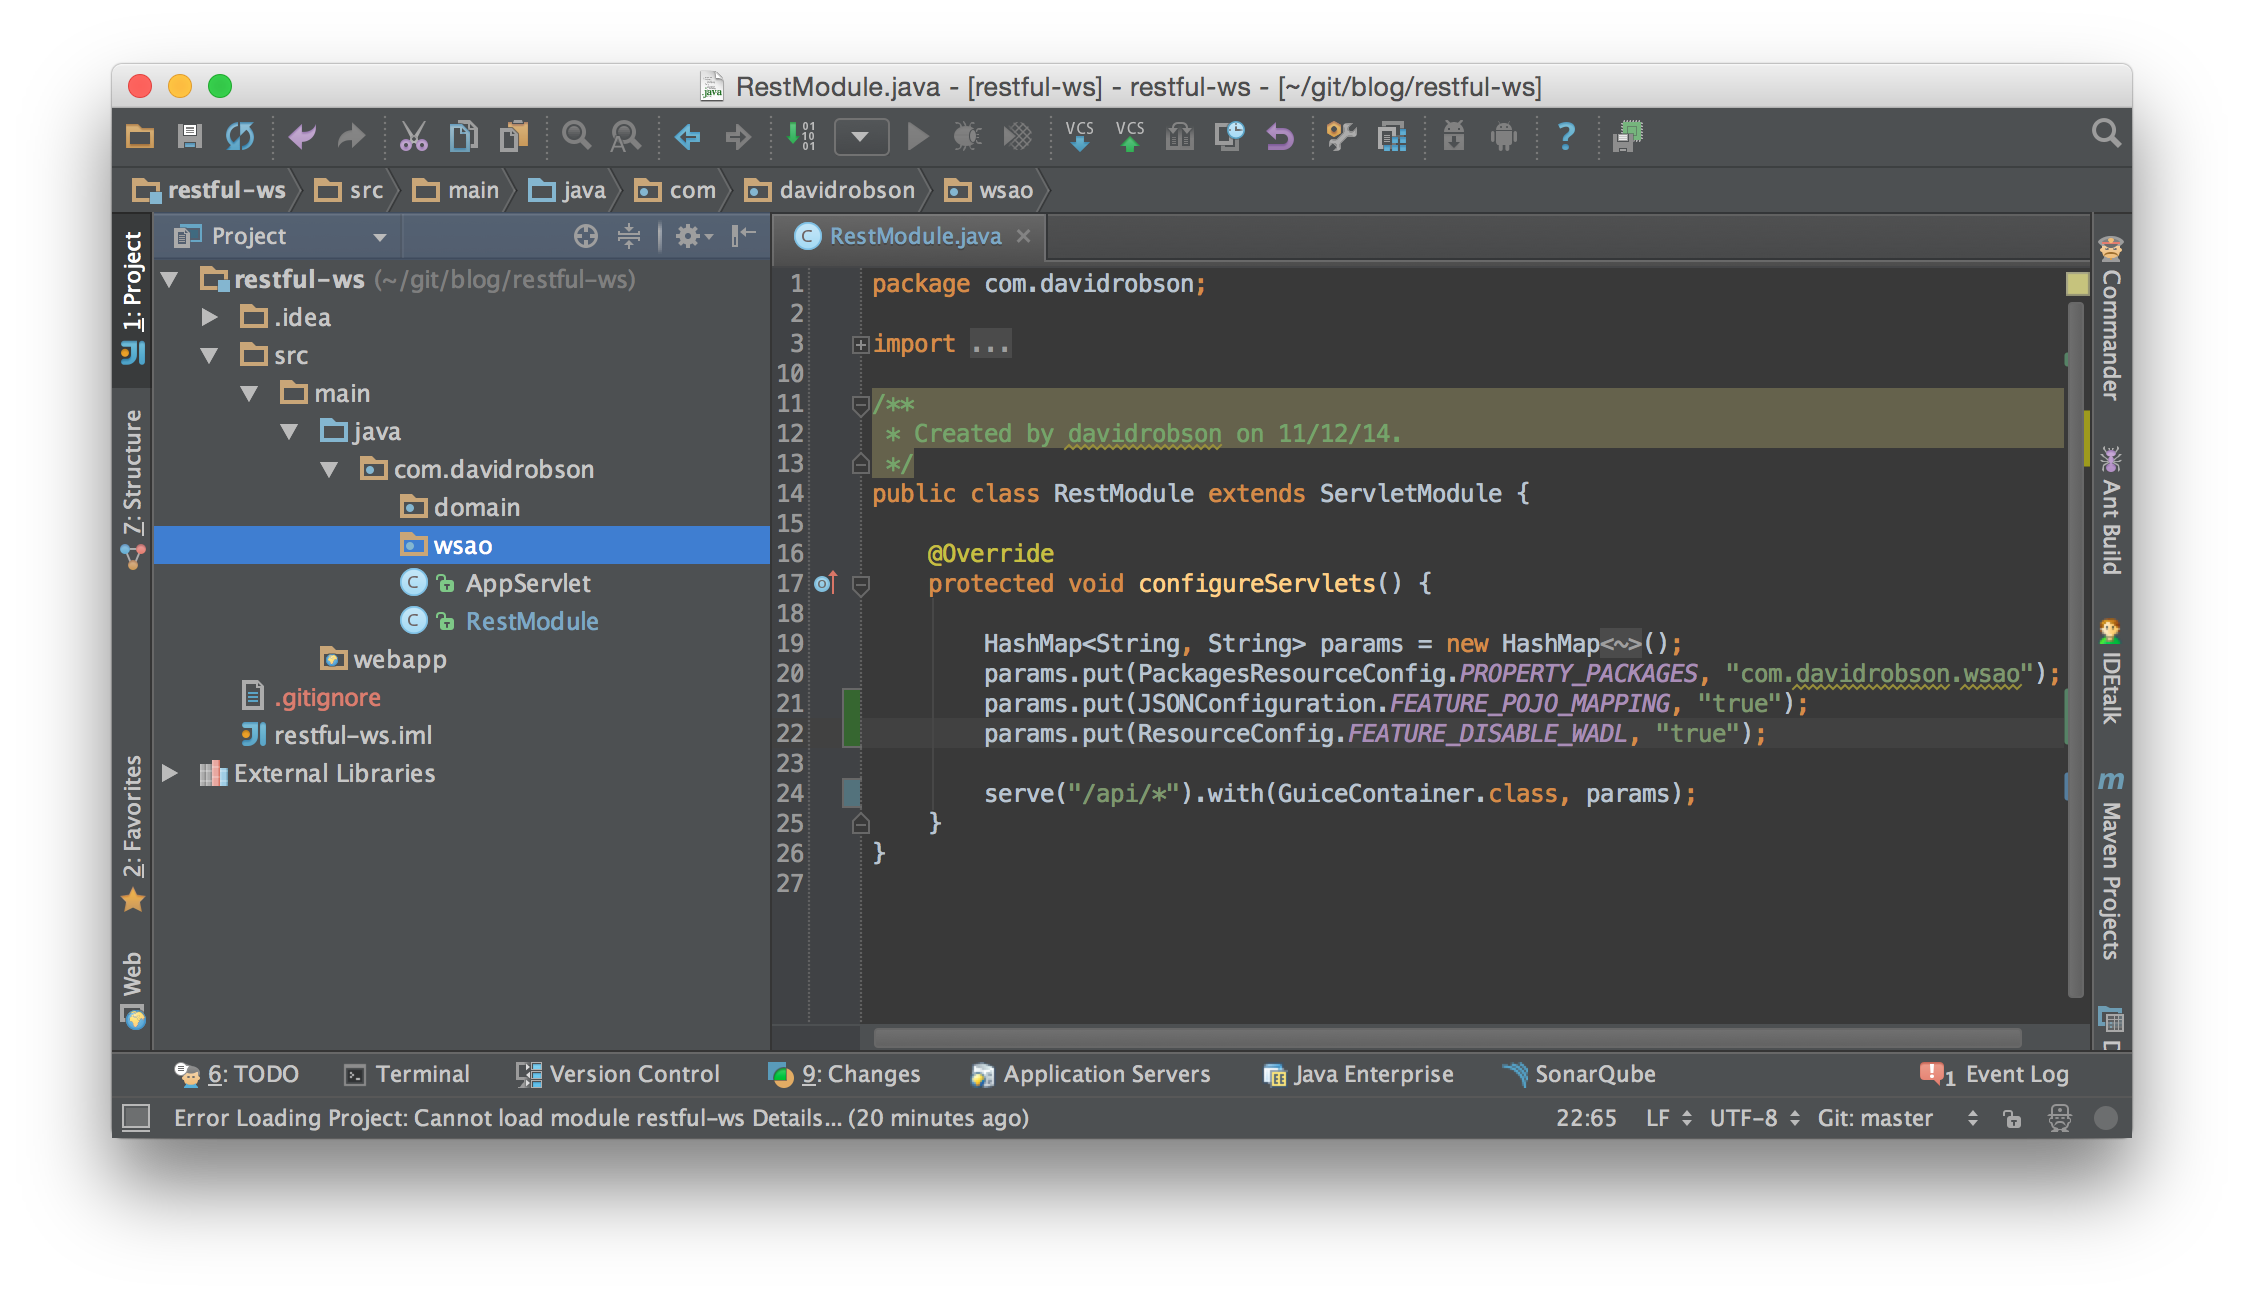This screenshot has height=1298, width=2244.
Task: Open the Commander side tab
Action: pyautogui.click(x=2110, y=319)
